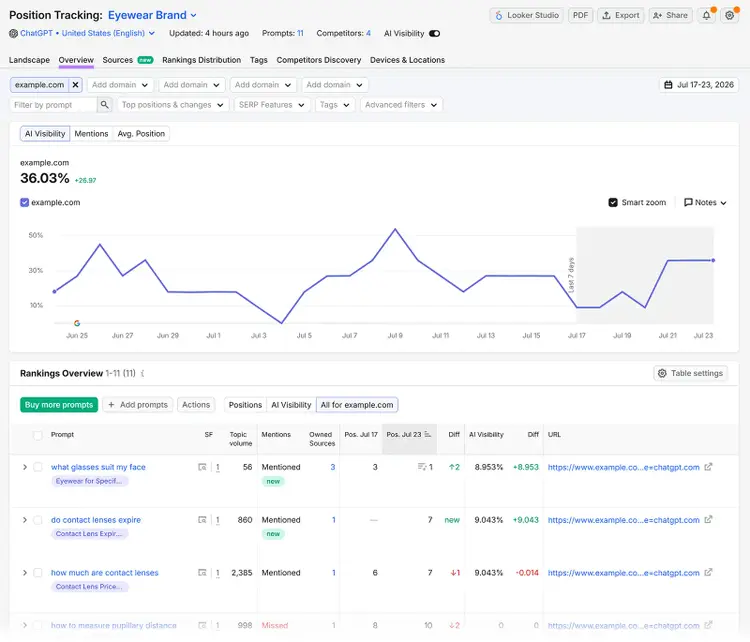Viewport: 750px width, 642px height.
Task: Check 'what glasses suit my face' row checkbox
Action: 38,467
